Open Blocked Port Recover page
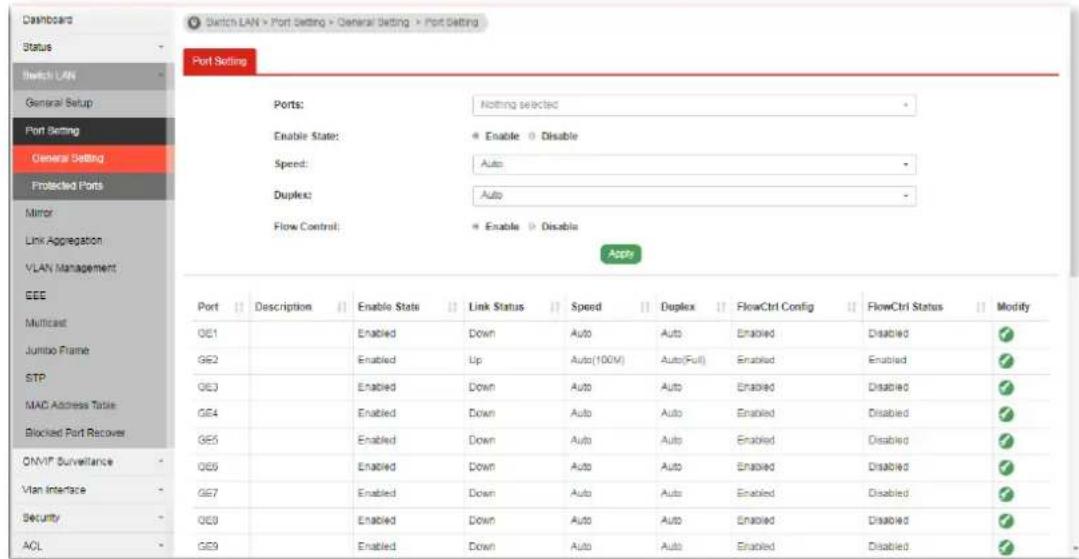 74,432
